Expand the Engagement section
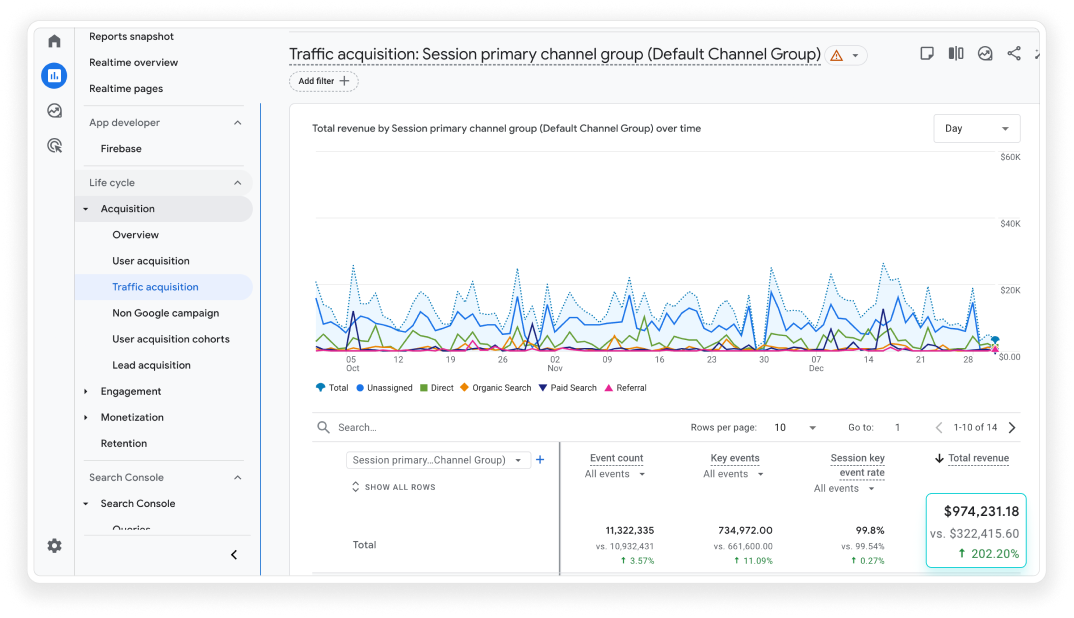Viewport: 1074px width, 618px height. tap(130, 391)
